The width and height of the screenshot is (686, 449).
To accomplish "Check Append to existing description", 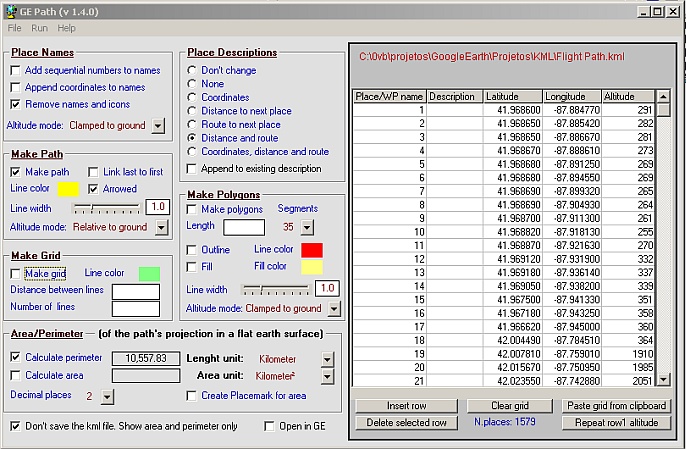I will coord(192,169).
